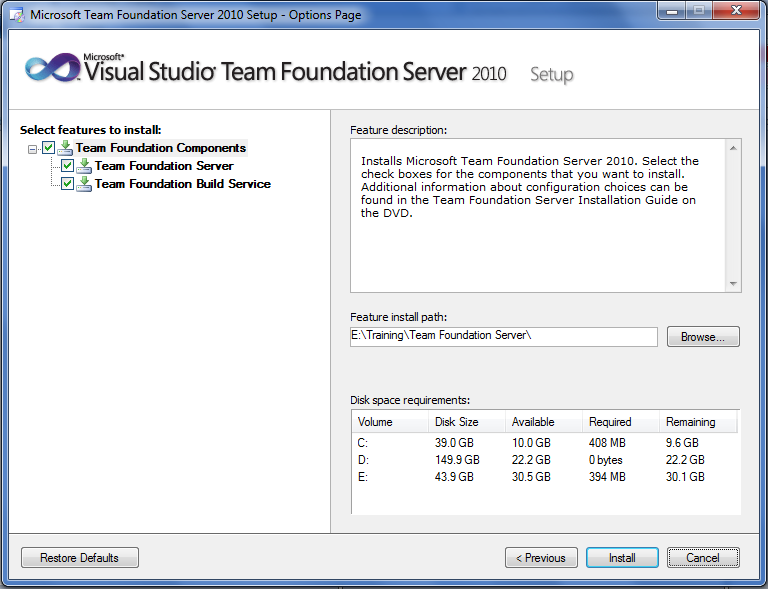Screen dimensions: 768x589
Task: Click the 30.1 GB remaining cell
Action: 685,477
